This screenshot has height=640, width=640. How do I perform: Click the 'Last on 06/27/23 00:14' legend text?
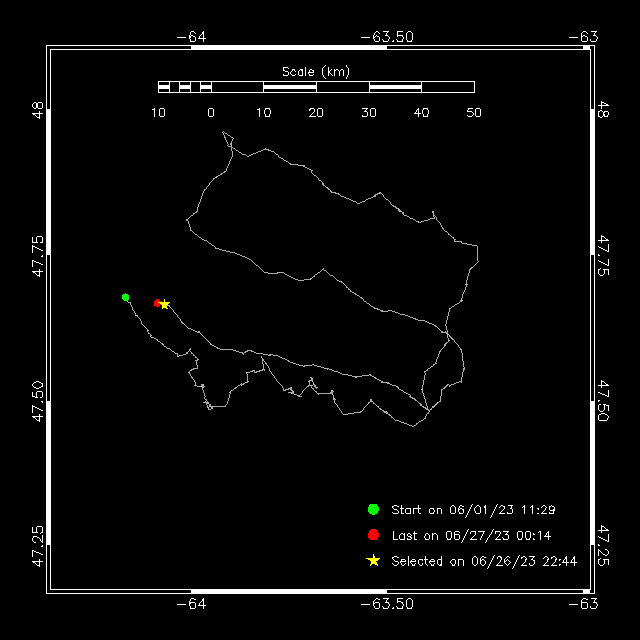coord(471,536)
